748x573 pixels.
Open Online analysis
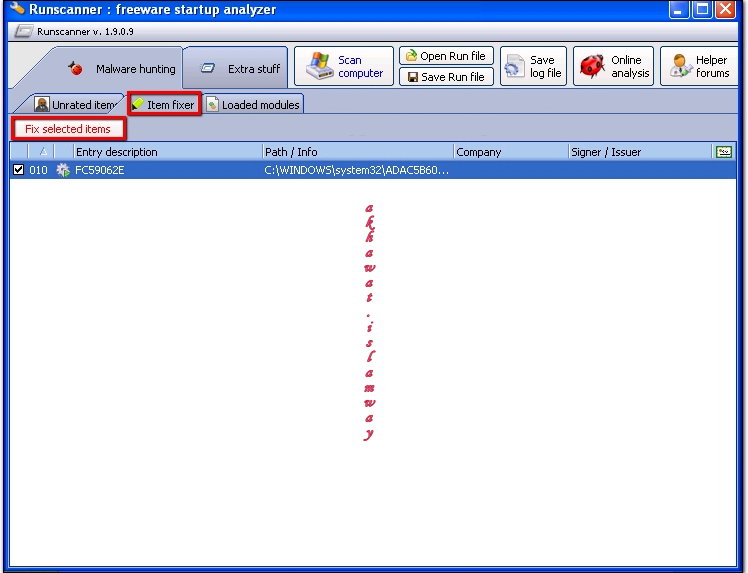coord(613,66)
